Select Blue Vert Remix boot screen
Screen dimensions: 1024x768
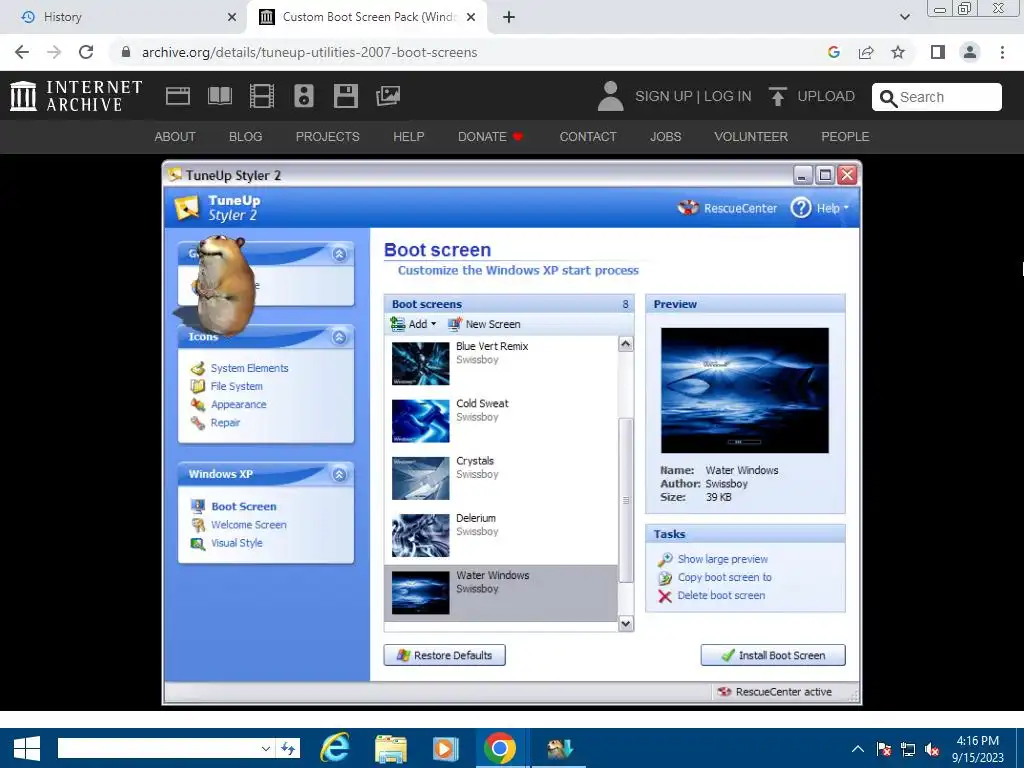tap(501, 364)
